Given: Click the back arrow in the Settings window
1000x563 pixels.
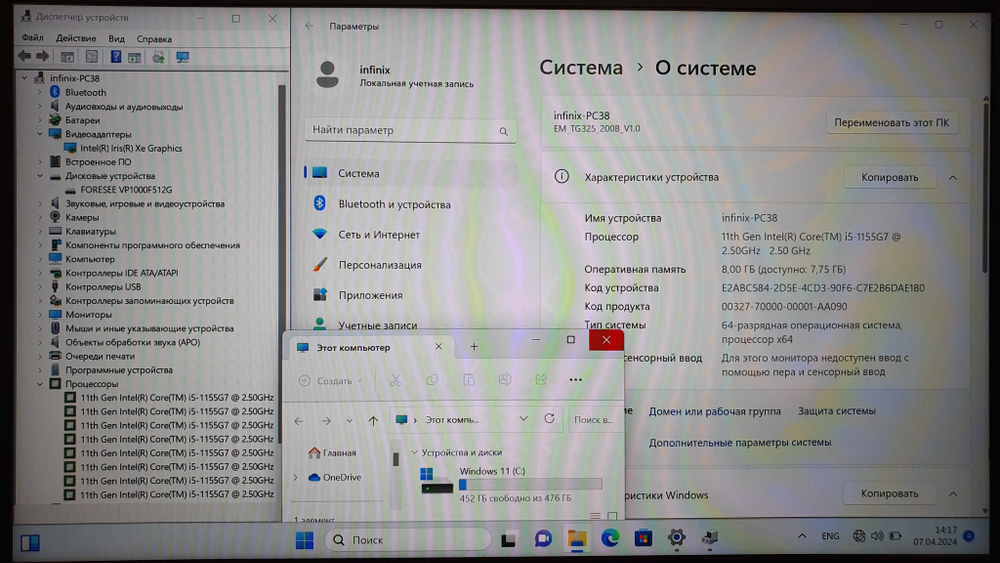Looking at the screenshot, I should (309, 26).
